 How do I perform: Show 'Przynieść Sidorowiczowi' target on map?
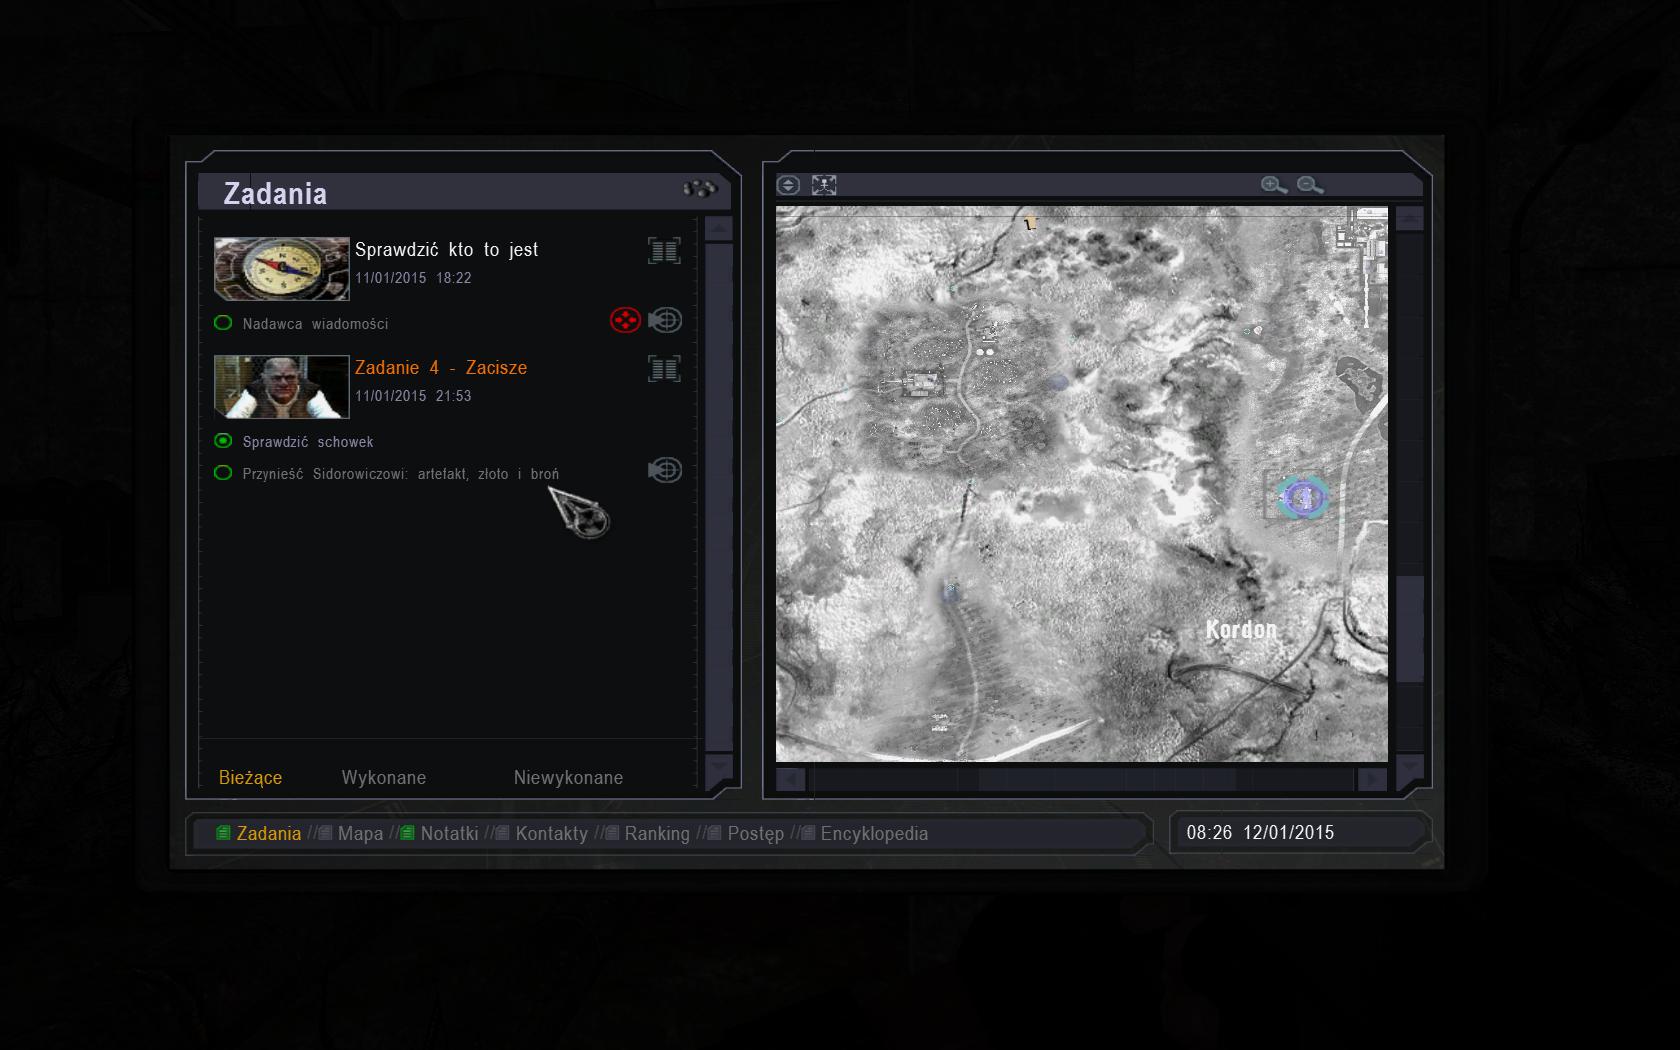pos(665,470)
